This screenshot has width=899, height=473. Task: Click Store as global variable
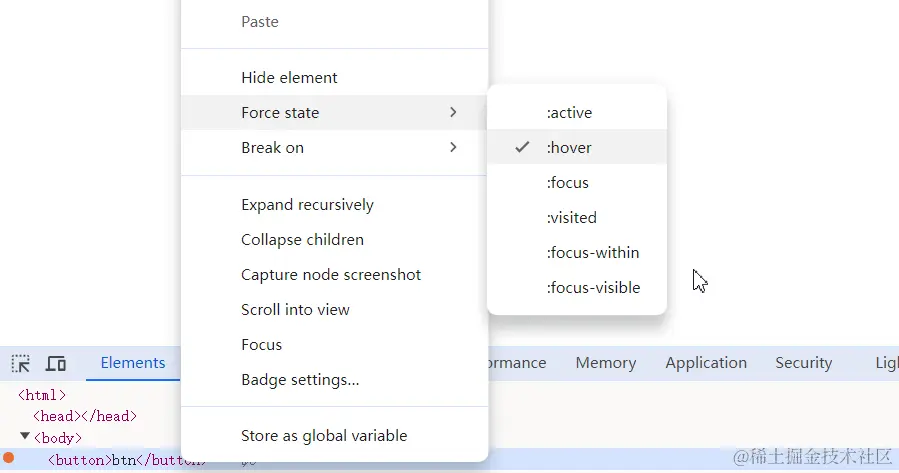pyautogui.click(x=324, y=436)
